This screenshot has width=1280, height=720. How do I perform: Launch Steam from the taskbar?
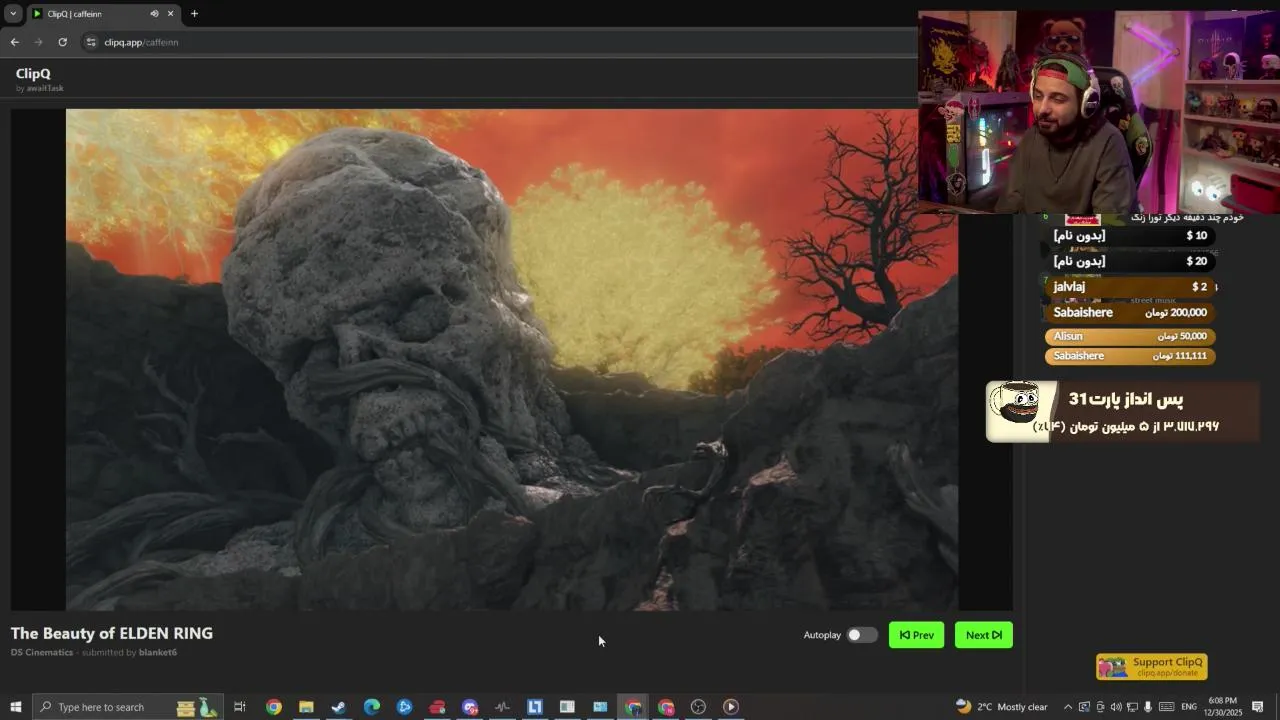(339, 707)
